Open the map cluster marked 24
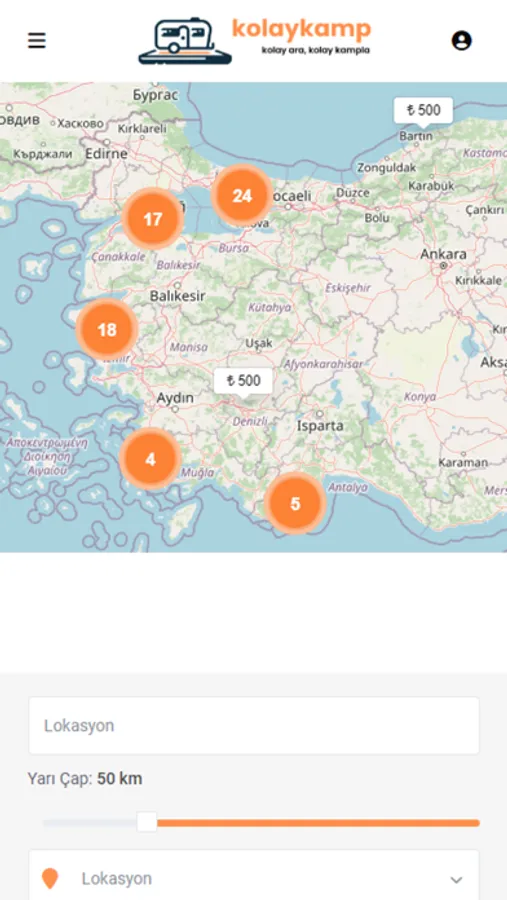The height and width of the screenshot is (900, 507). 242,196
